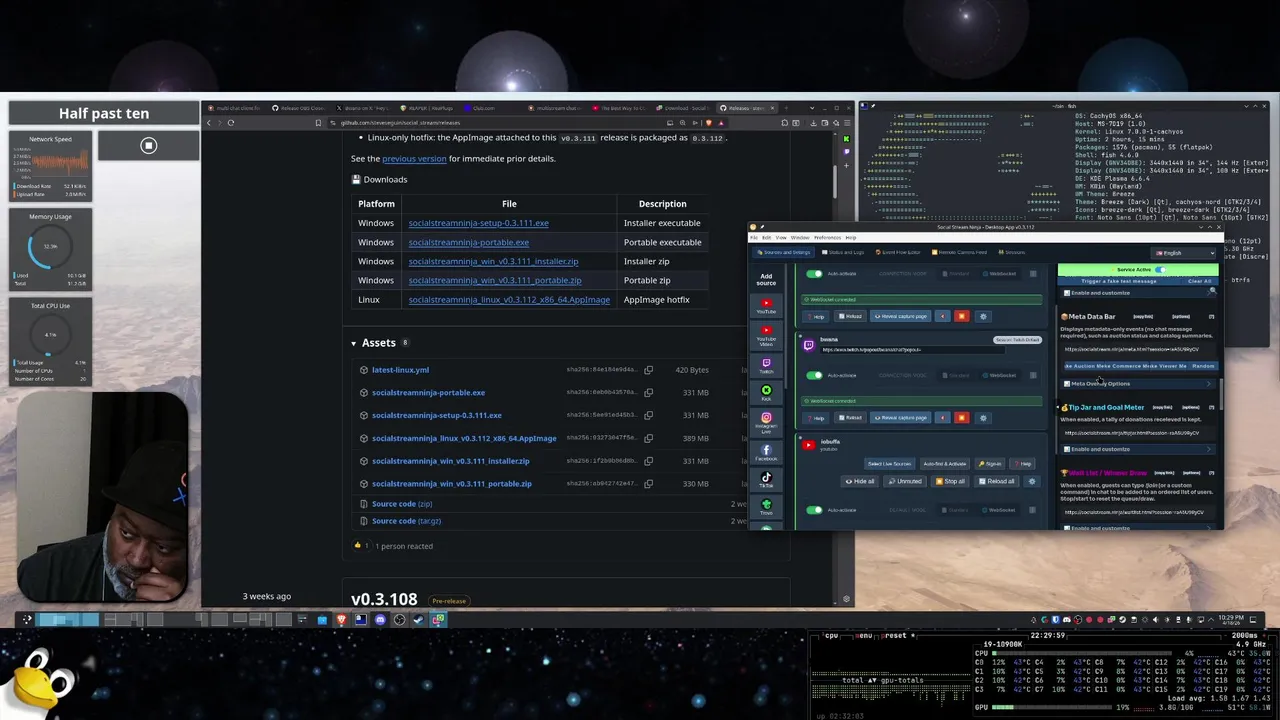Copy sha256 hash of socialstreamninja-portable.exe asset
1280x720 pixels.
tap(648, 393)
